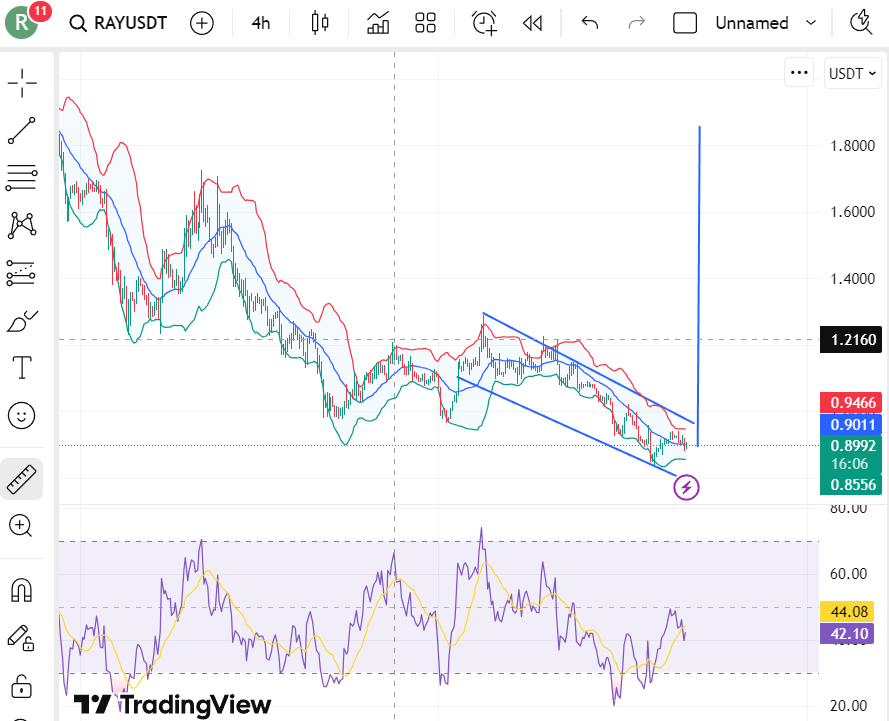Toggle Magnet snapping mode
Viewport: 889px width, 721px height.
pyautogui.click(x=22, y=590)
